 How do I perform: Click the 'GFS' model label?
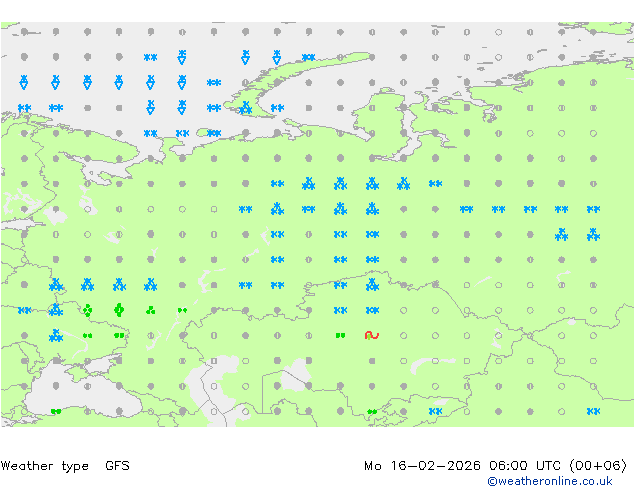(117, 466)
